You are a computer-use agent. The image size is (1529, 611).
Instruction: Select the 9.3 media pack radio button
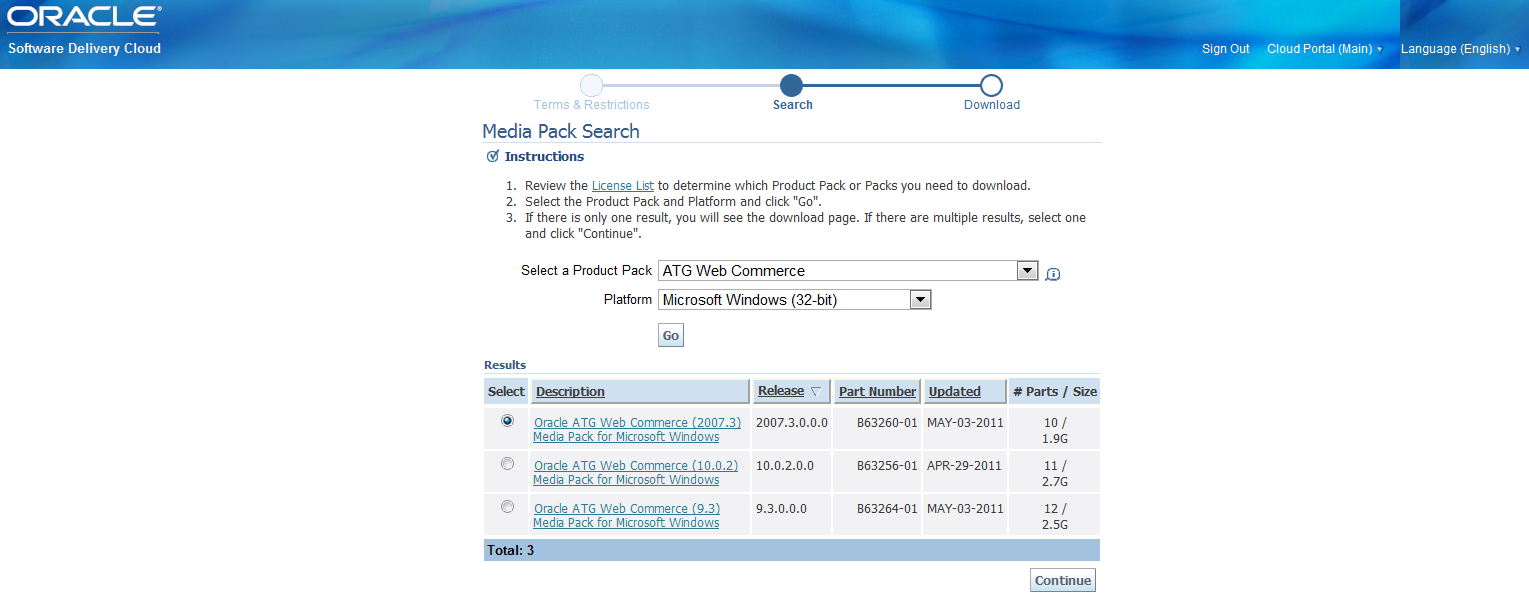point(508,507)
